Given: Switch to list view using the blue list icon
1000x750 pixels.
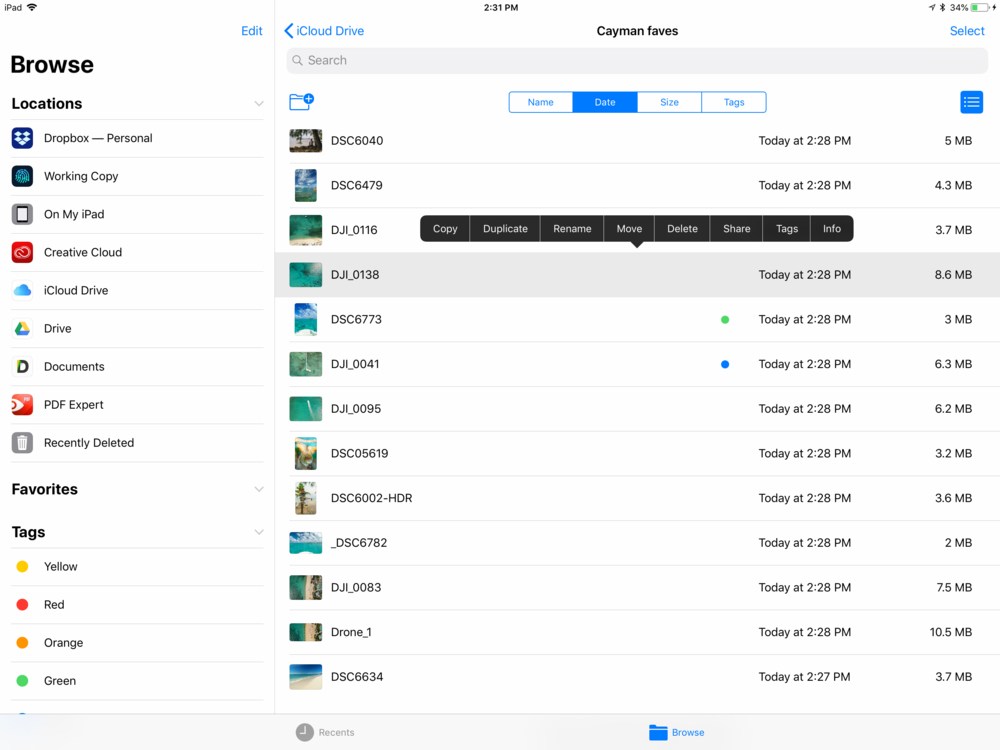Looking at the screenshot, I should tap(971, 102).
